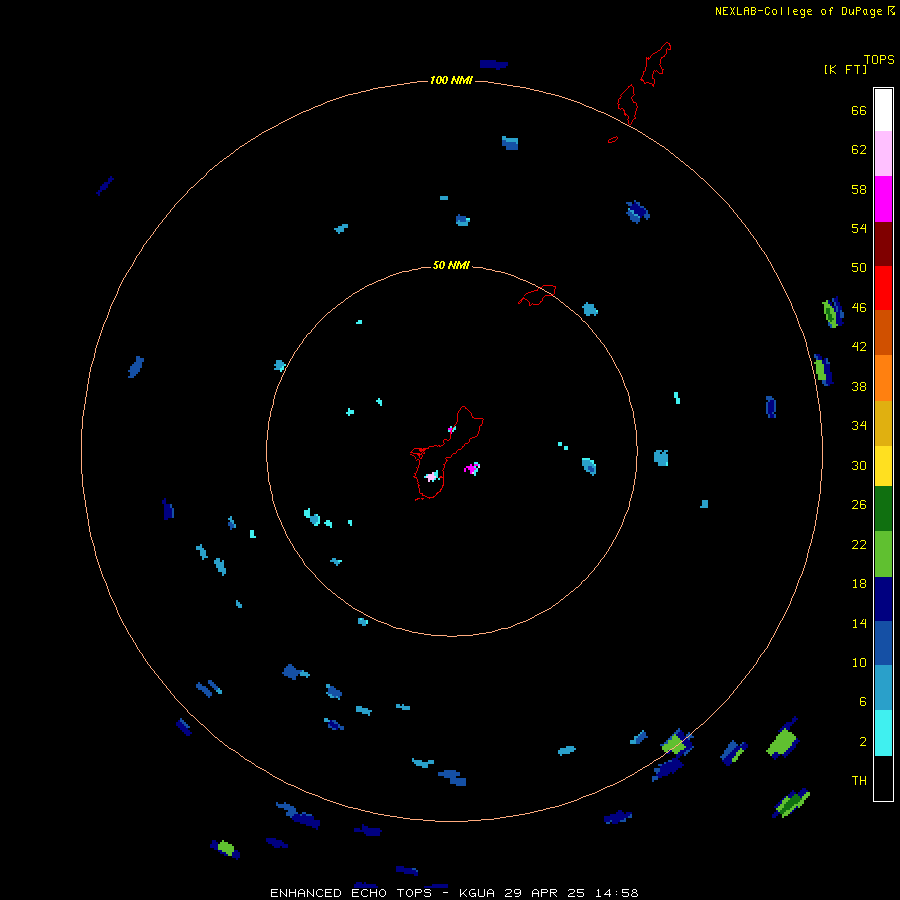900x900 pixels.
Task: Click the Rota island outline on the 50 NMI ring
Action: click(537, 295)
